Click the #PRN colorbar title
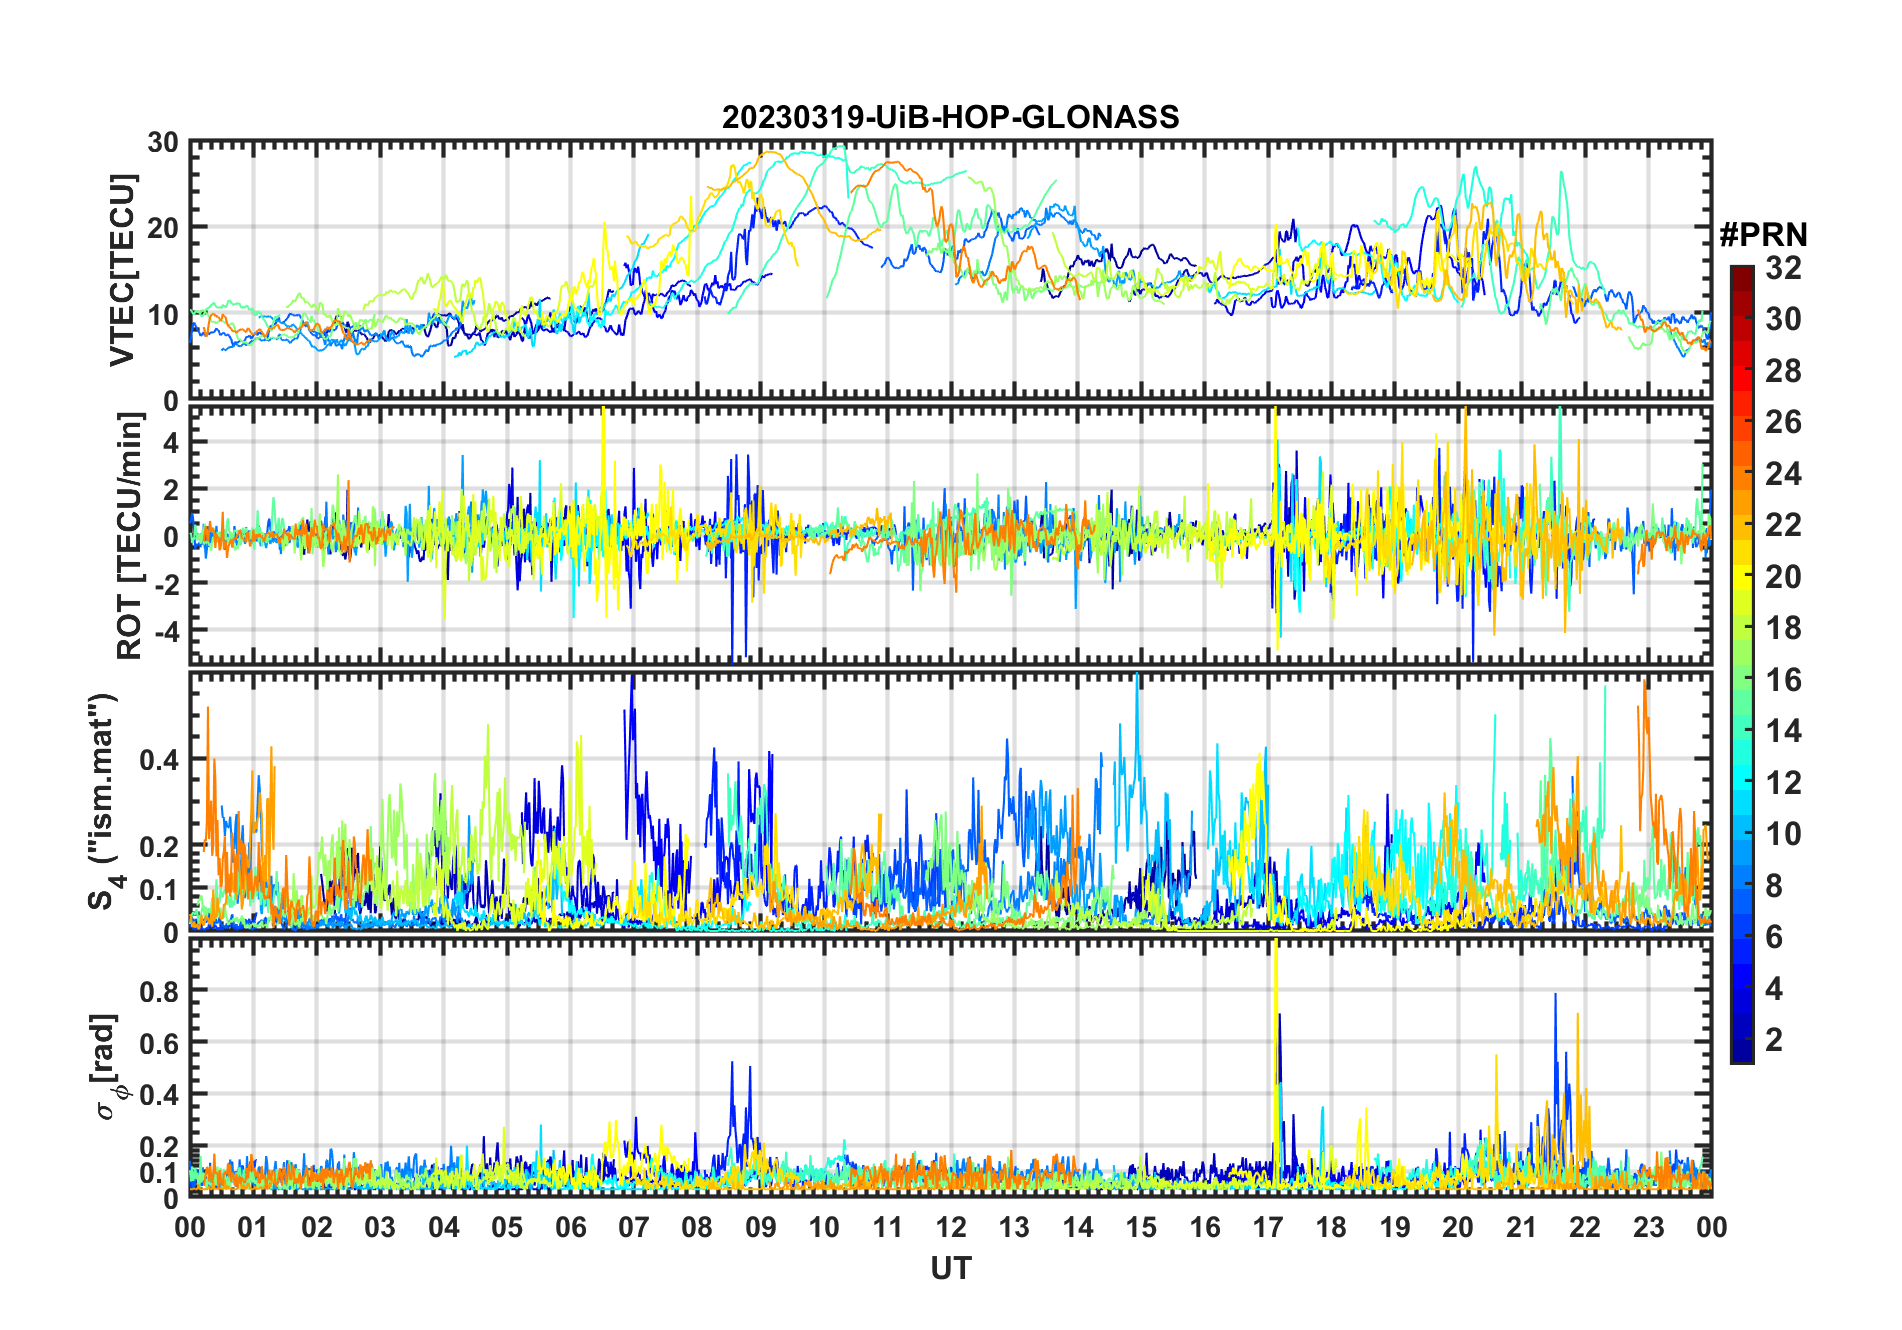 click(1763, 235)
